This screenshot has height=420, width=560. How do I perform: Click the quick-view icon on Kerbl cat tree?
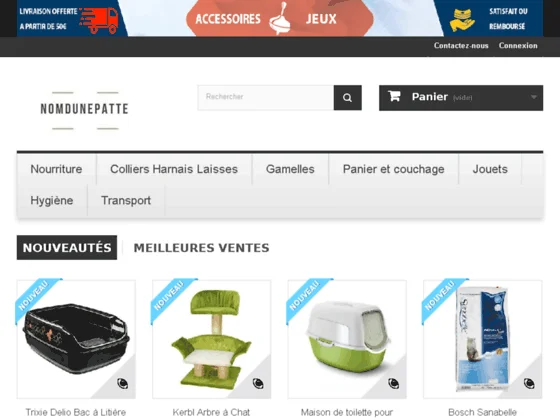(258, 384)
